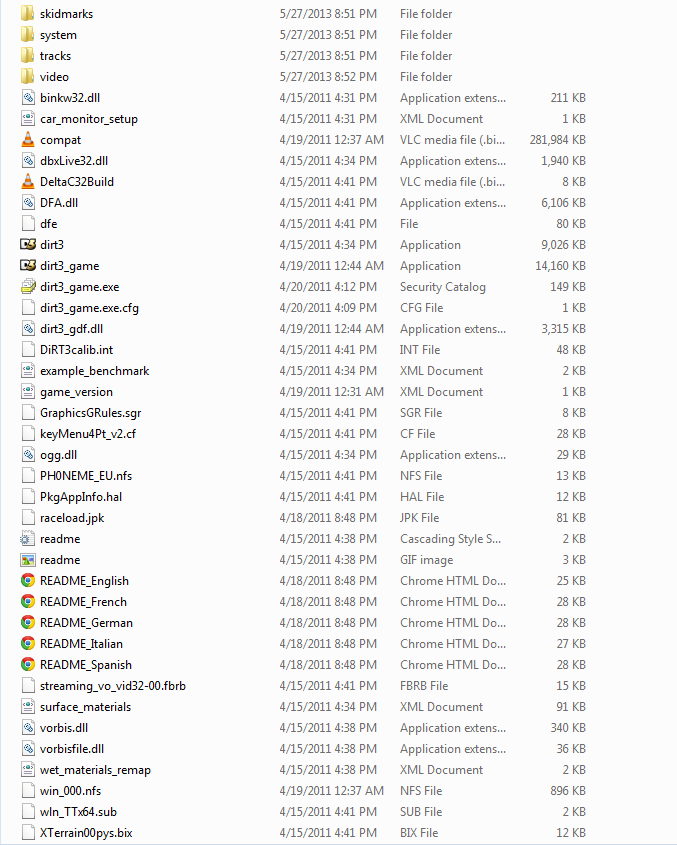The width and height of the screenshot is (677, 845).
Task: Select the dirt3 application icon
Action: (x=28, y=245)
